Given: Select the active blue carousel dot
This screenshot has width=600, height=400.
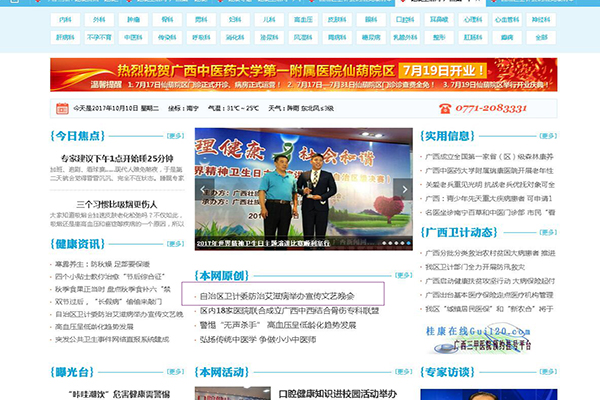Looking at the screenshot, I should click(409, 243).
